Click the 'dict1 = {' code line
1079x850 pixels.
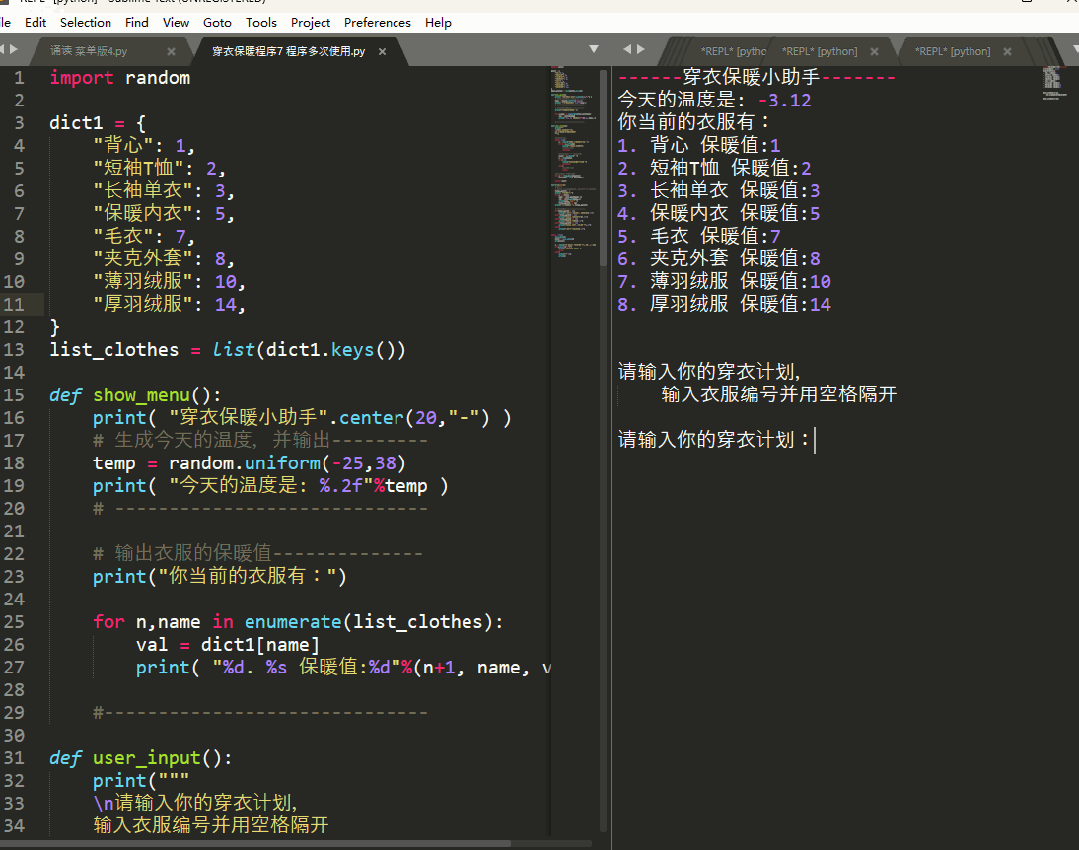[x=97, y=123]
